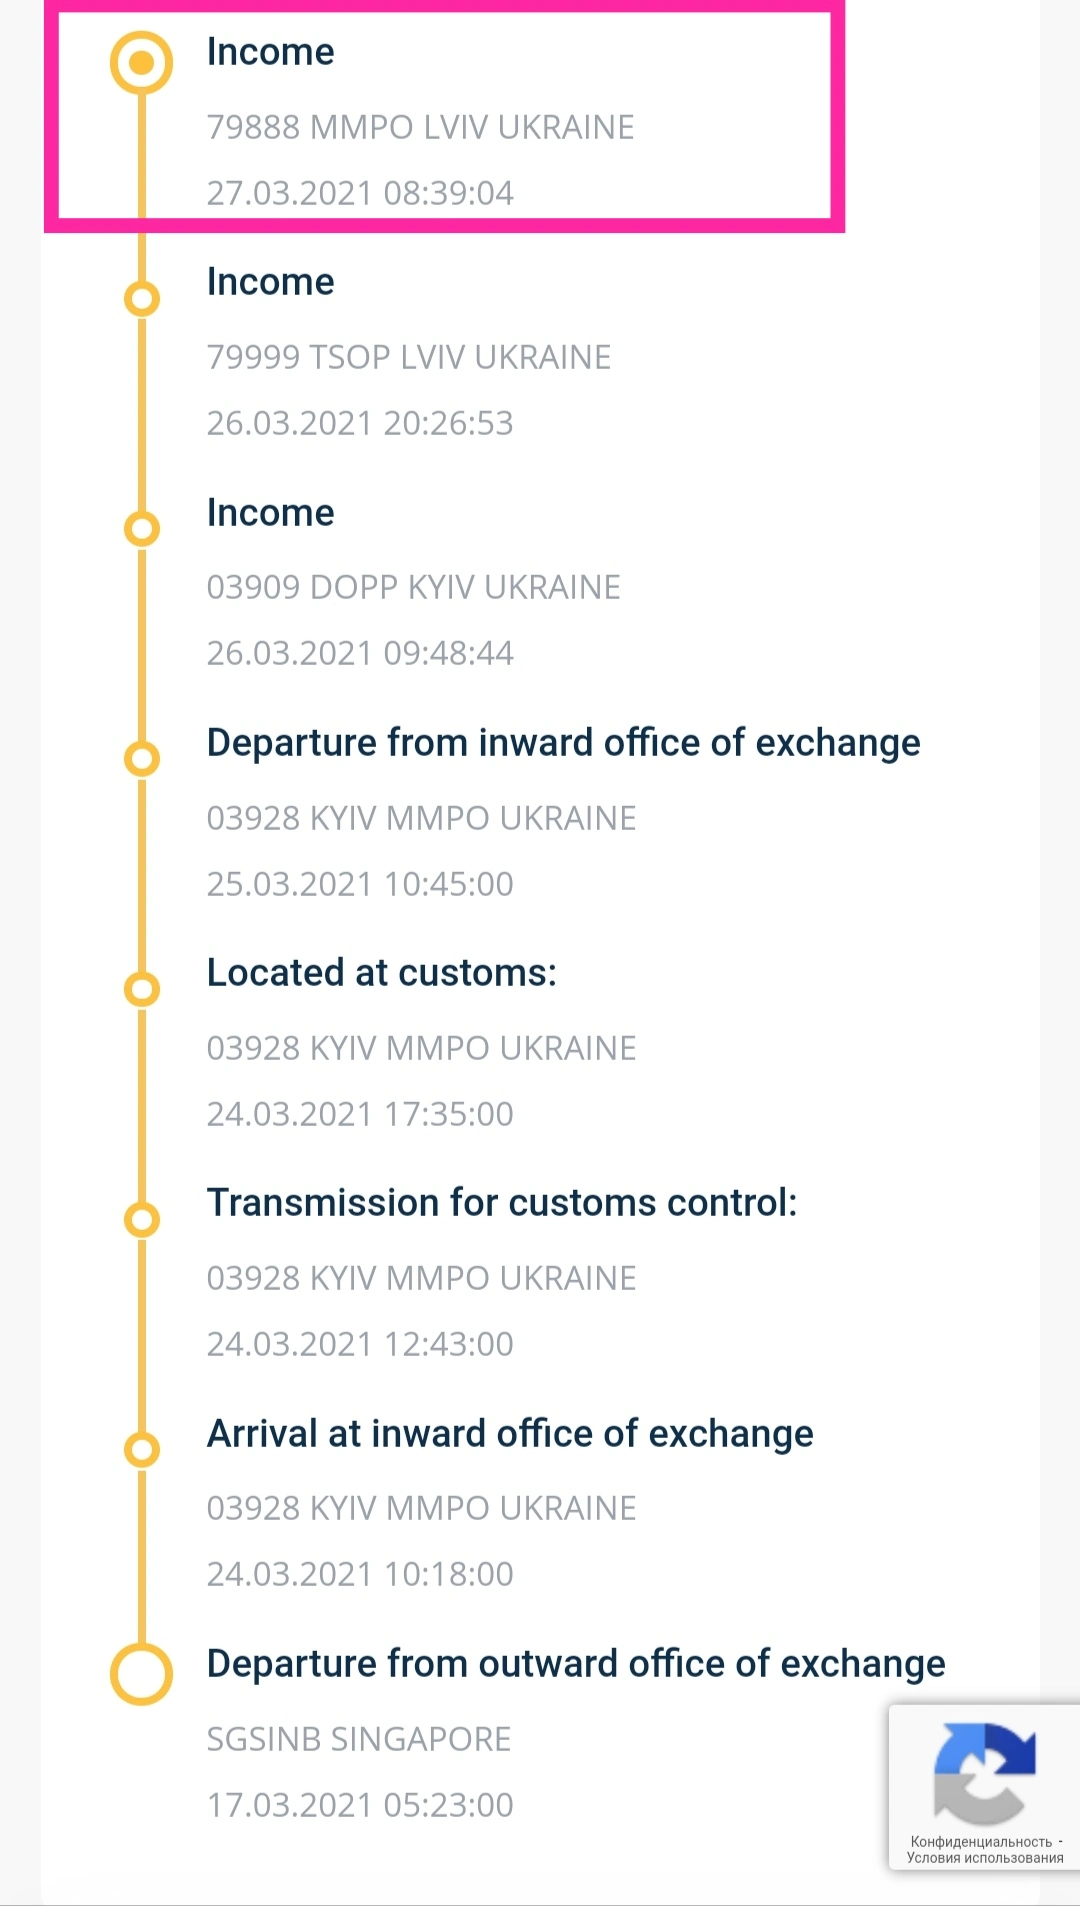Select Departure from outward office of exchange heading
The image size is (1080, 1906).
point(576,1664)
